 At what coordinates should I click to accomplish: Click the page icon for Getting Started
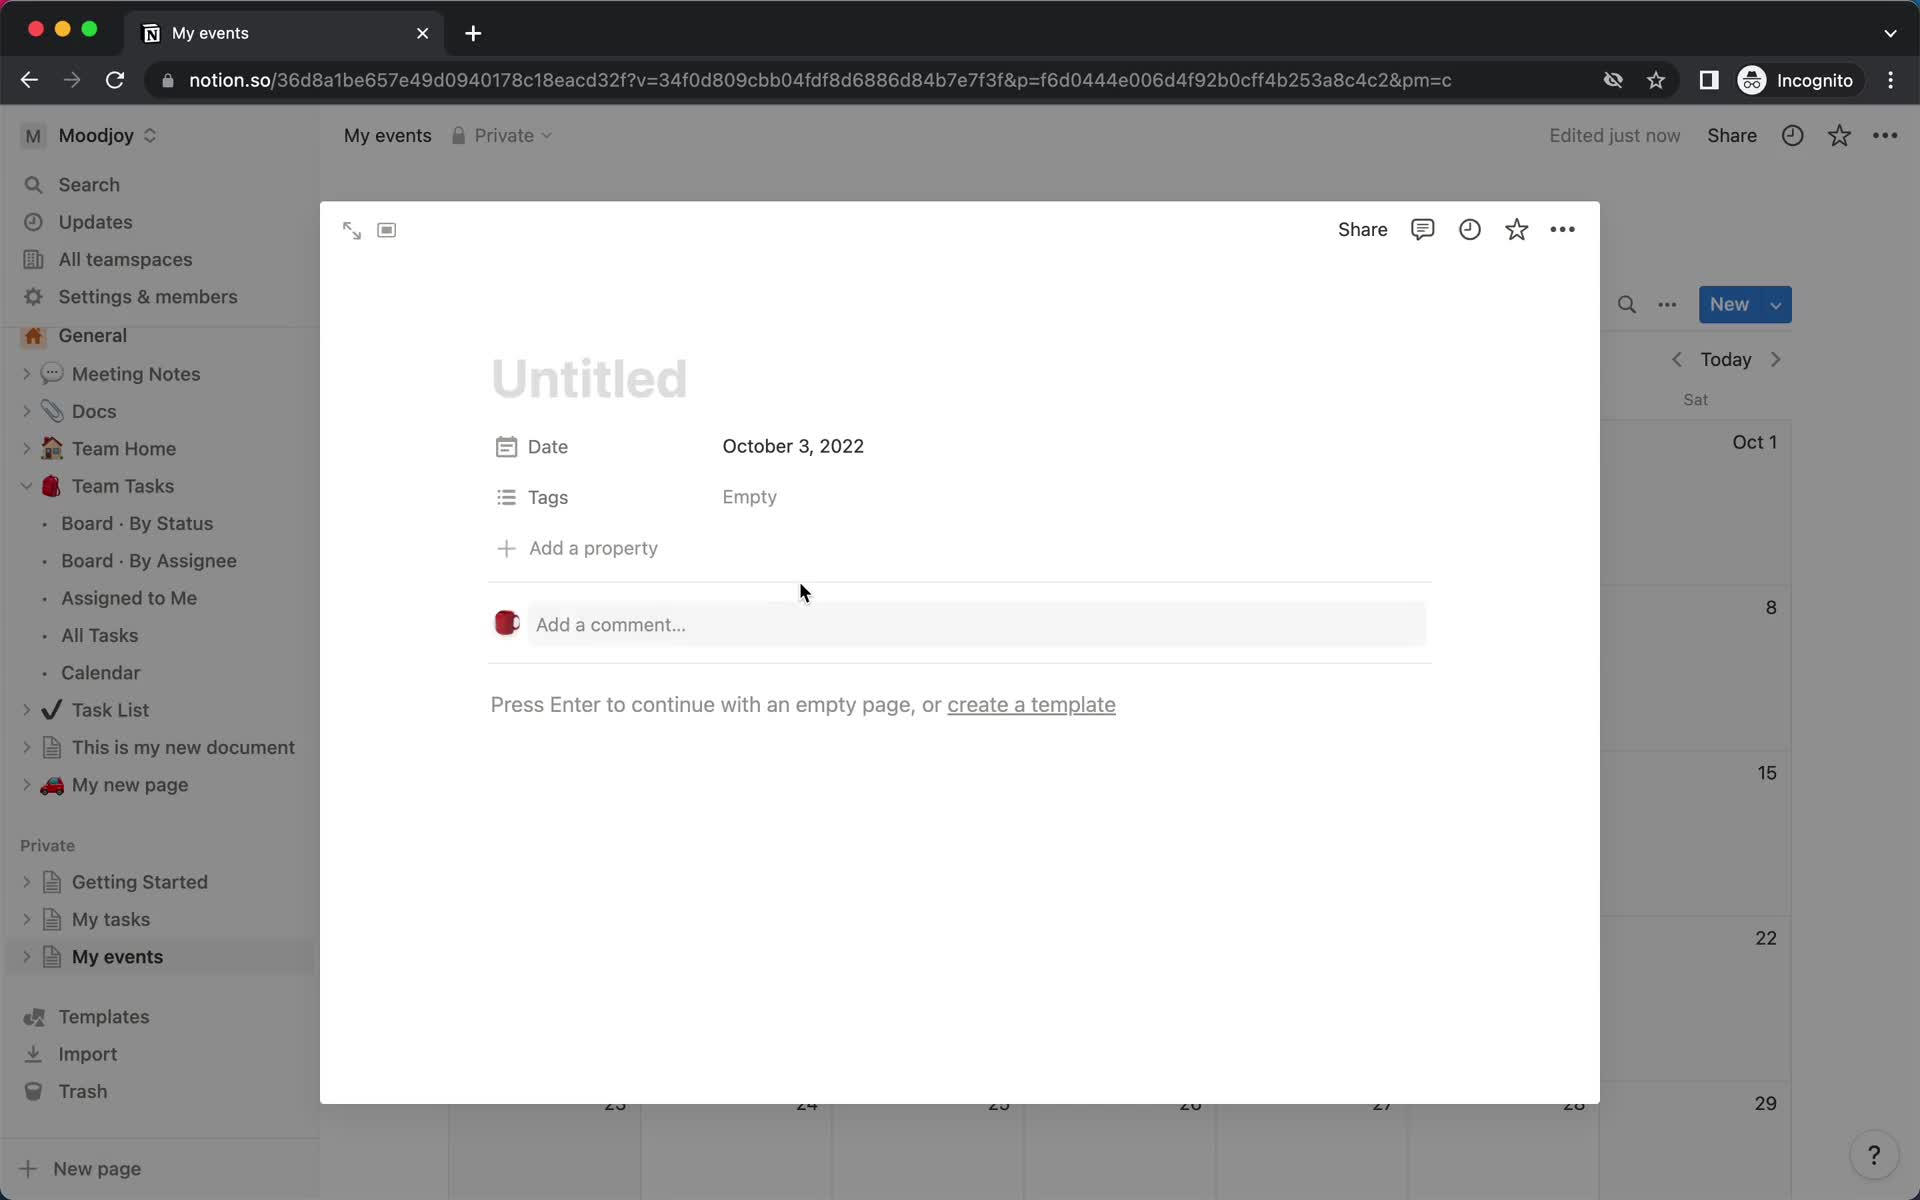pos(51,881)
